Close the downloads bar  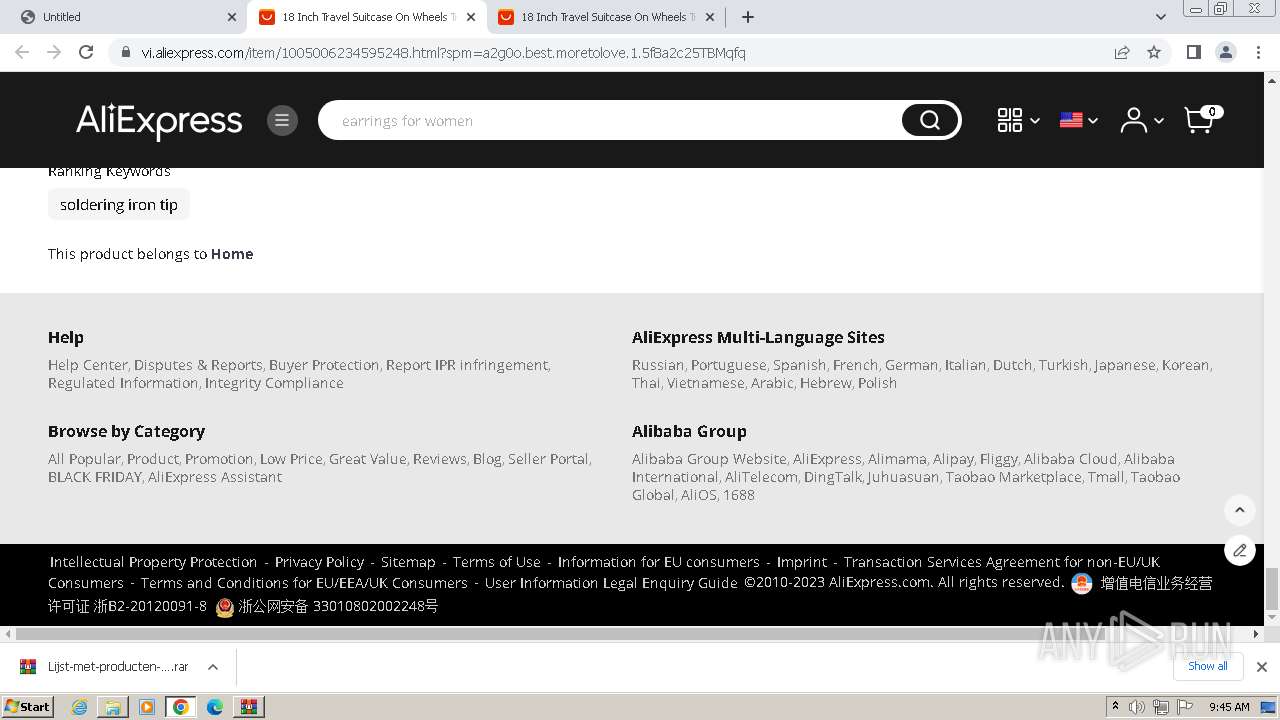tap(1262, 667)
